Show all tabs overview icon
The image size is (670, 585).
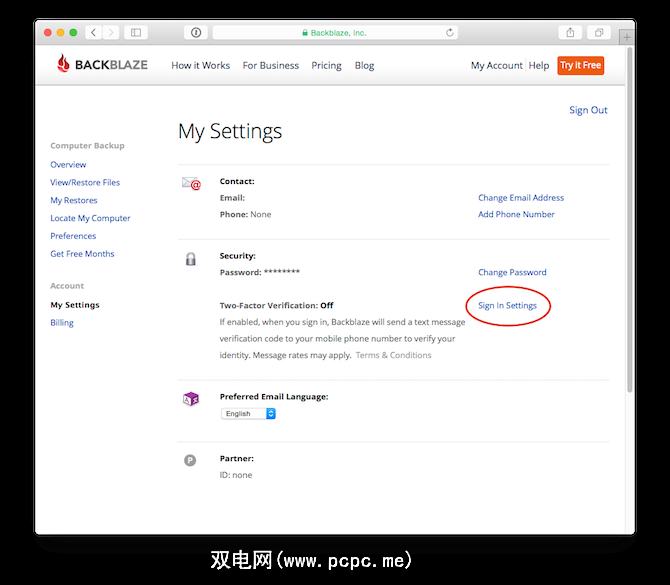(599, 32)
